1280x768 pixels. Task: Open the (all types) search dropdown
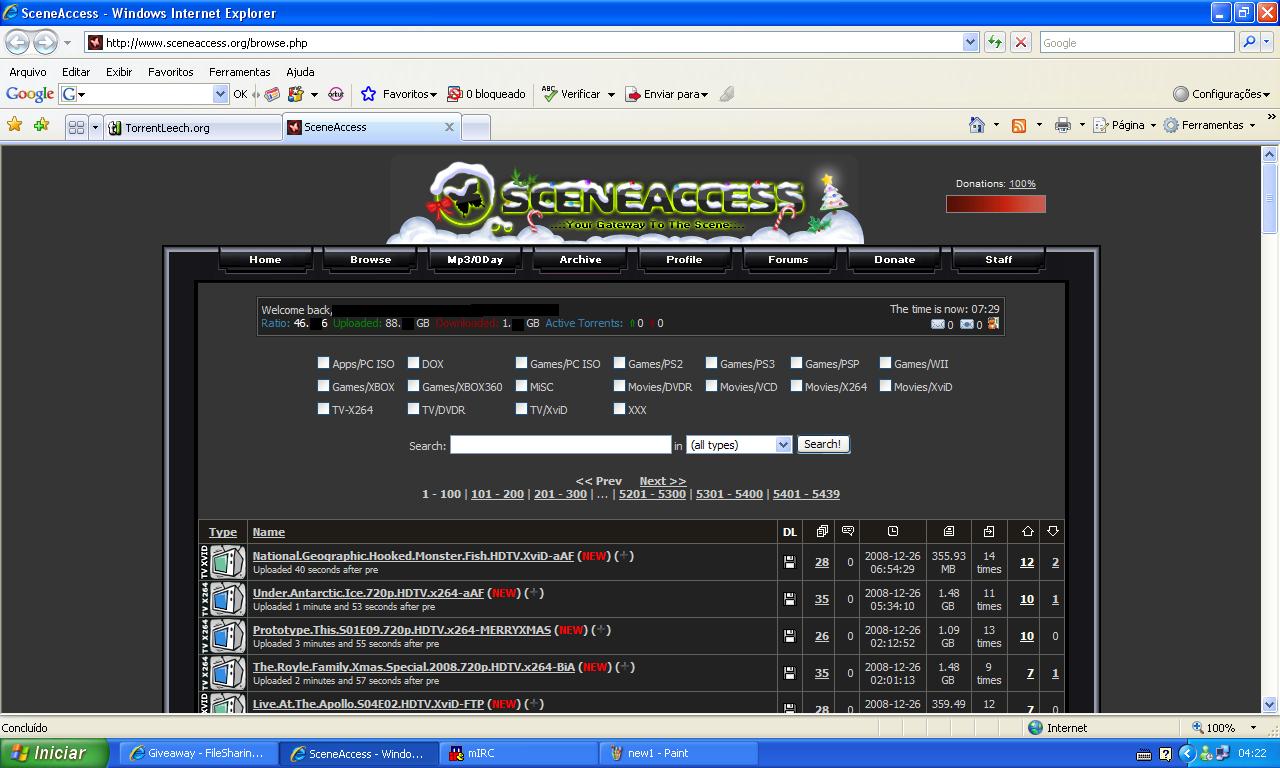pyautogui.click(x=739, y=444)
